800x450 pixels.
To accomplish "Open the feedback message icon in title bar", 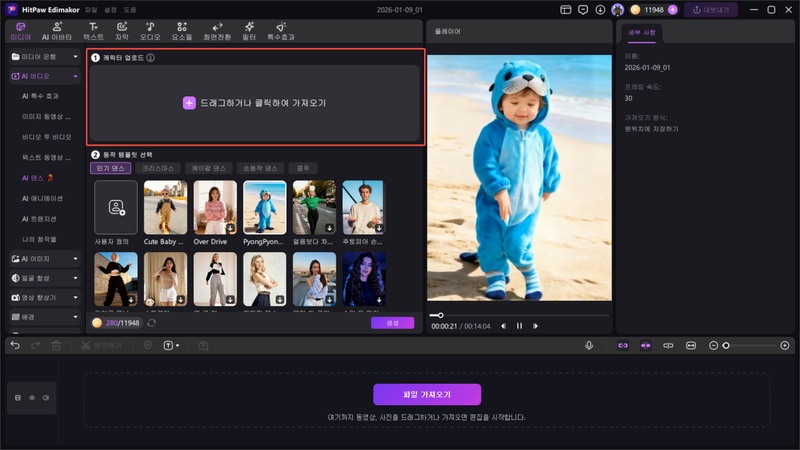I will (x=583, y=10).
